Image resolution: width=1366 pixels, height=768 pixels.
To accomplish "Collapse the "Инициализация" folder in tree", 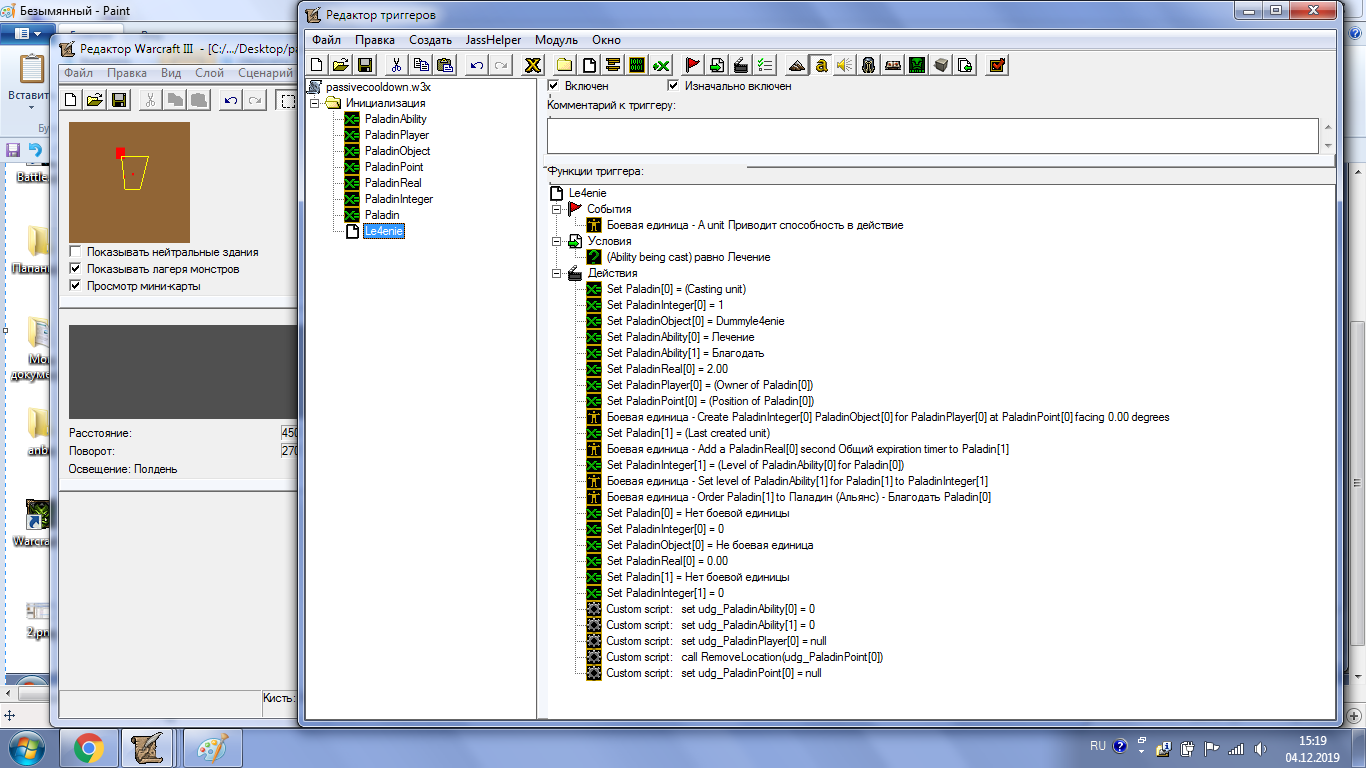I will tap(315, 103).
